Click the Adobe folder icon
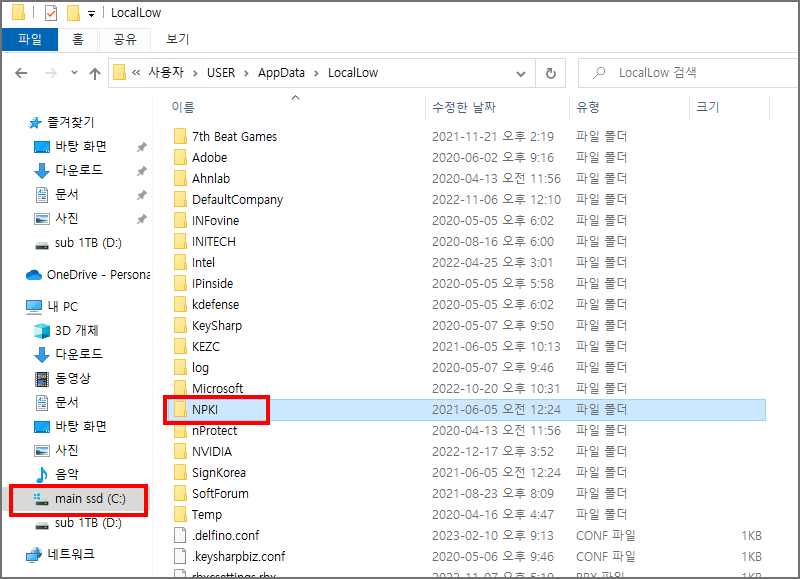 click(x=180, y=158)
